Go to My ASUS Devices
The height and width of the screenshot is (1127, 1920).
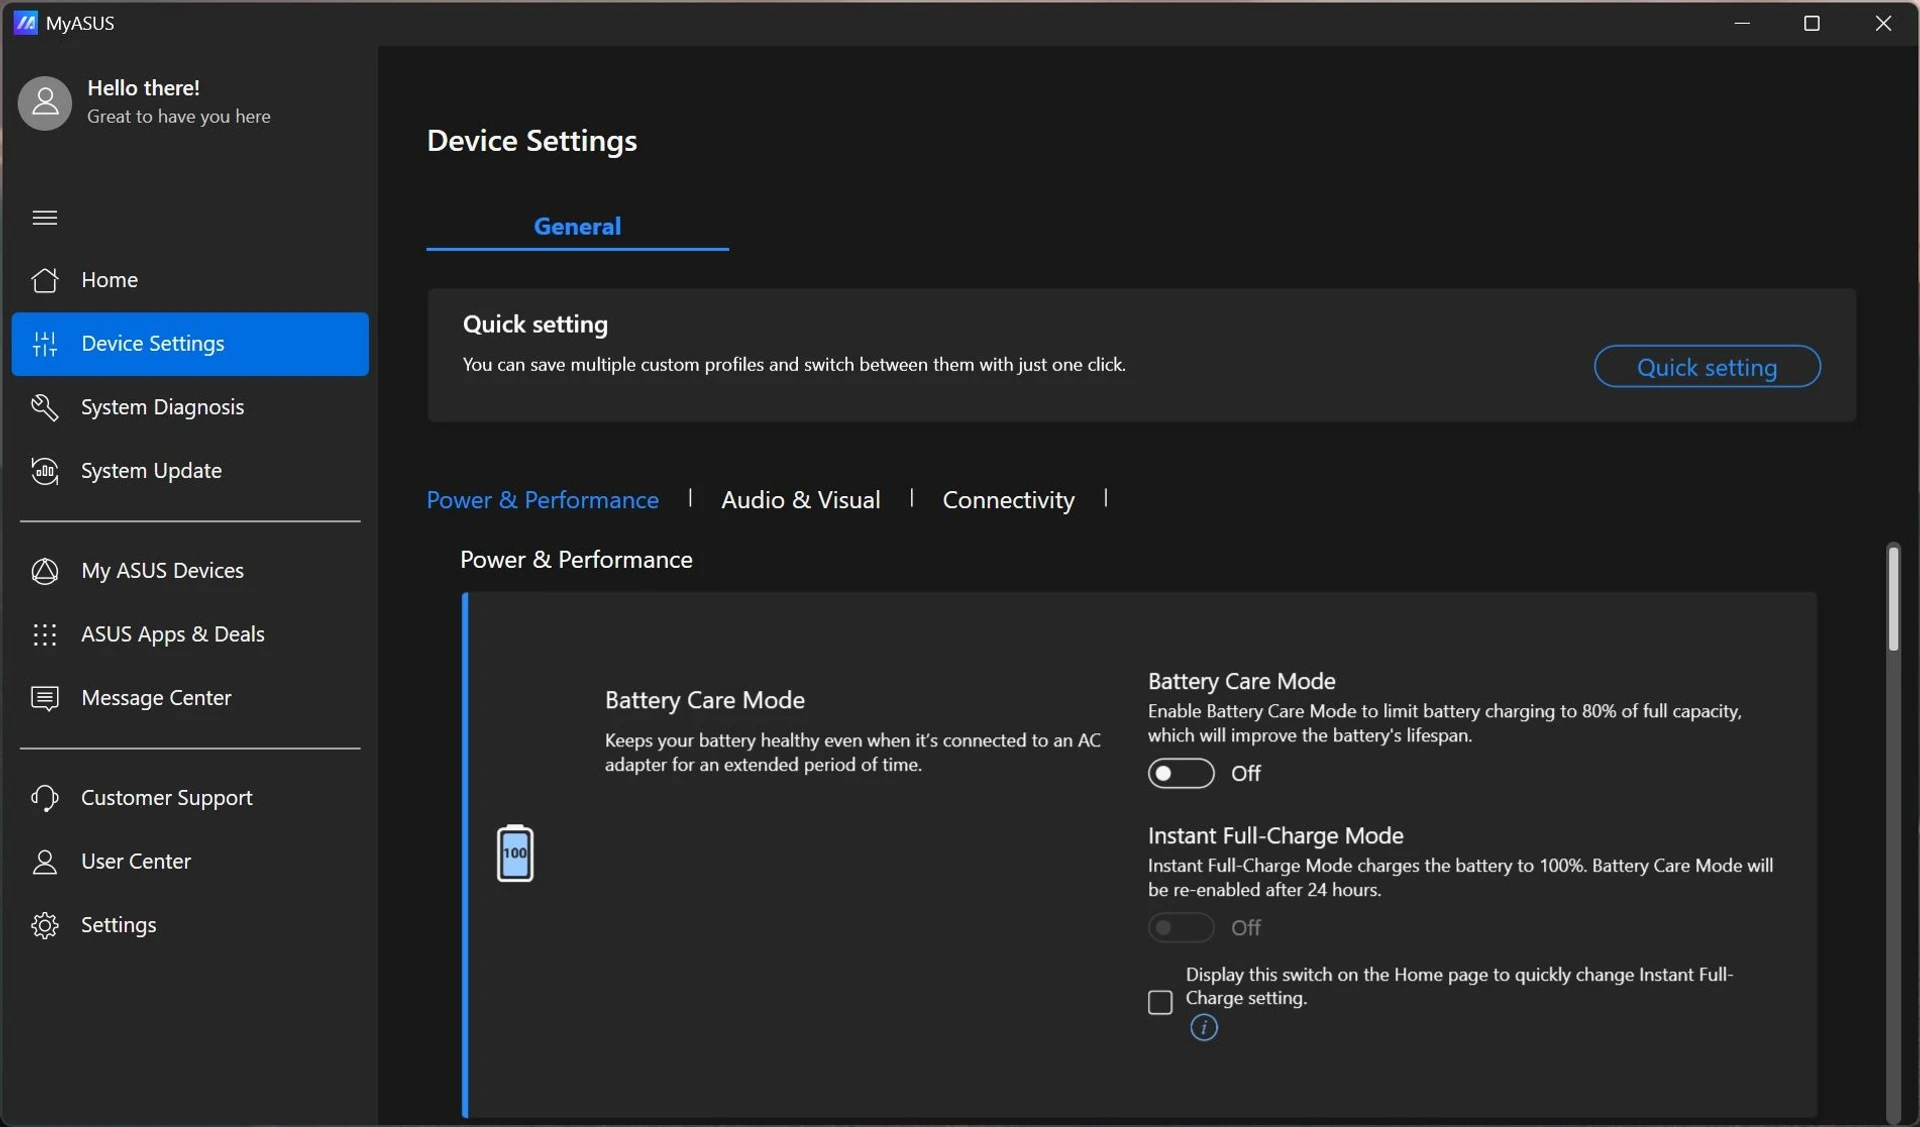click(x=190, y=571)
